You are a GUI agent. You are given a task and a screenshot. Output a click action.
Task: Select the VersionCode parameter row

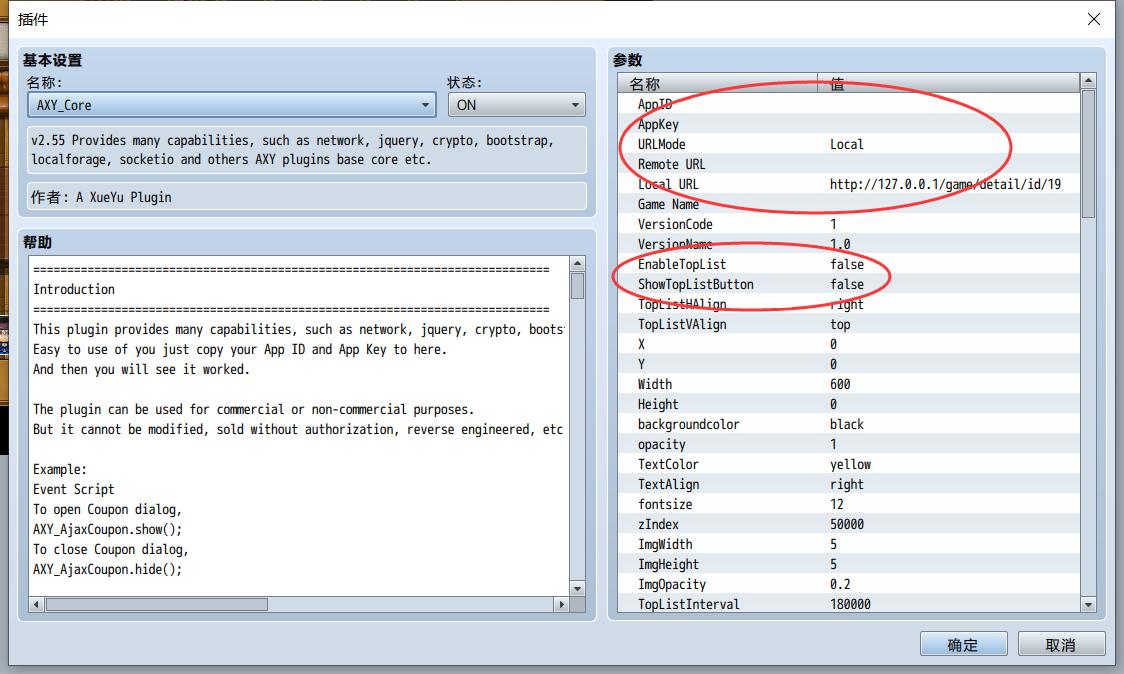849,224
